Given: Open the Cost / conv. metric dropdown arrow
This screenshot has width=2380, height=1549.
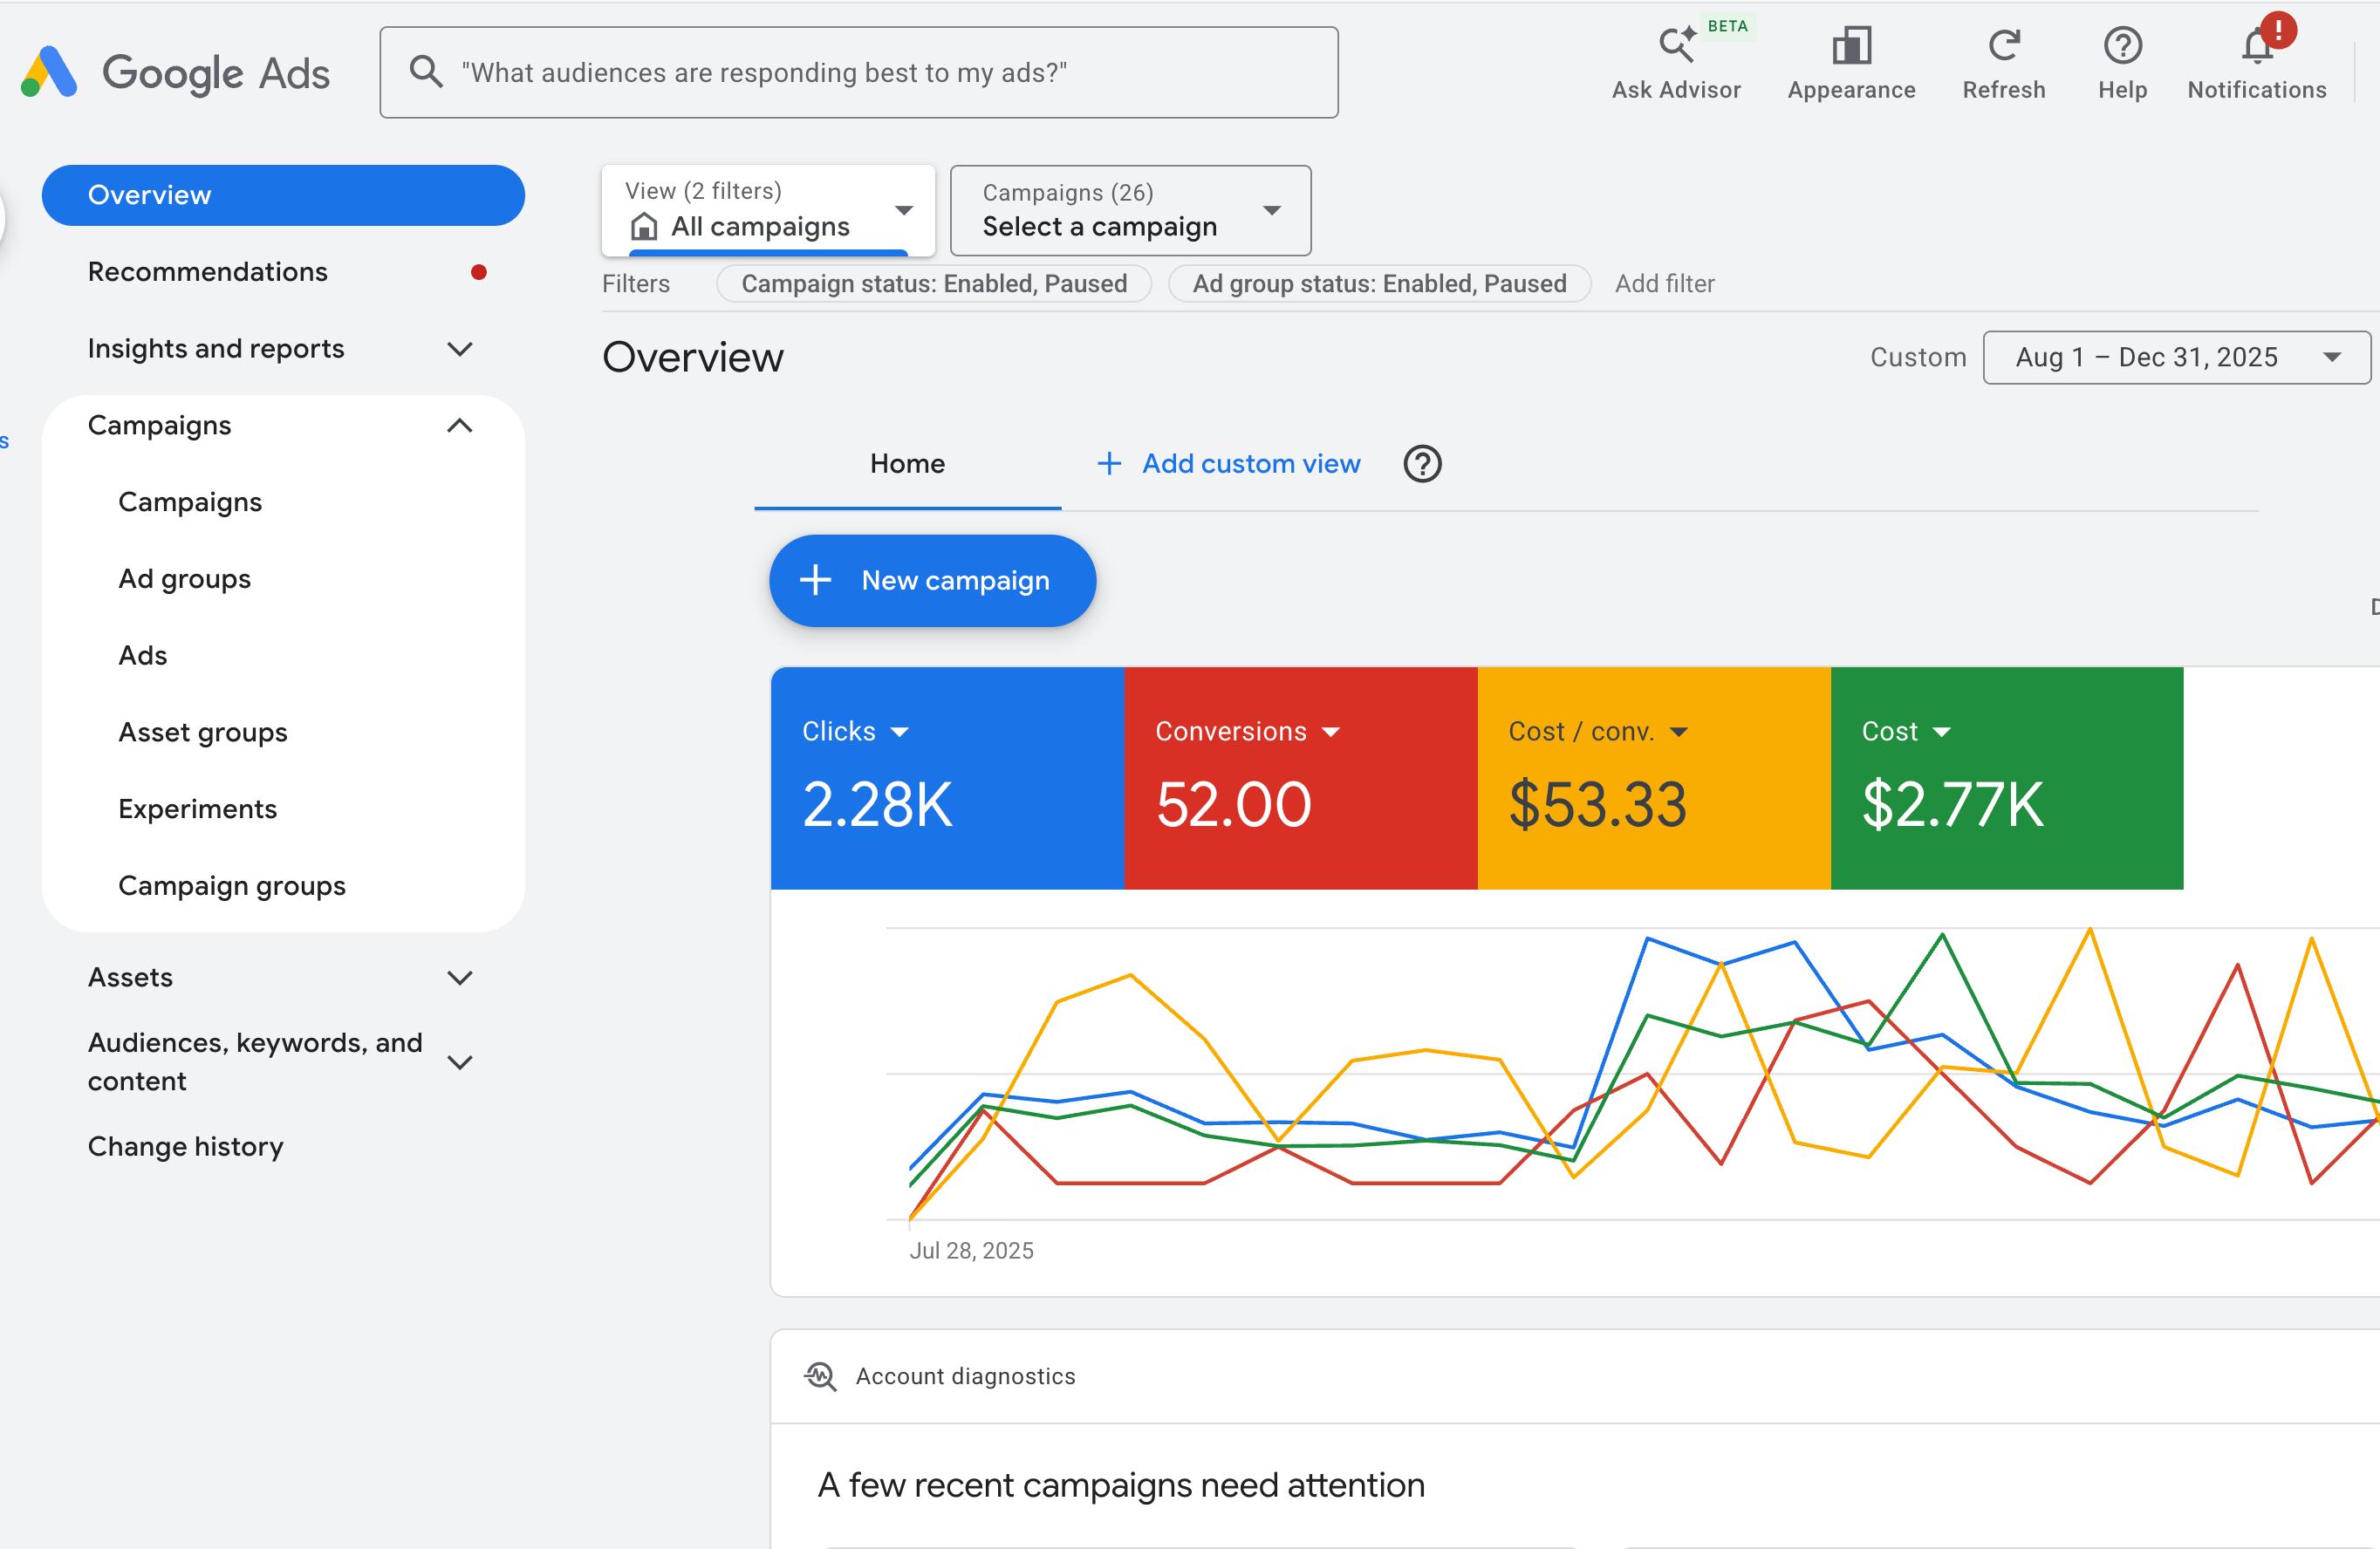Looking at the screenshot, I should coord(1679,732).
